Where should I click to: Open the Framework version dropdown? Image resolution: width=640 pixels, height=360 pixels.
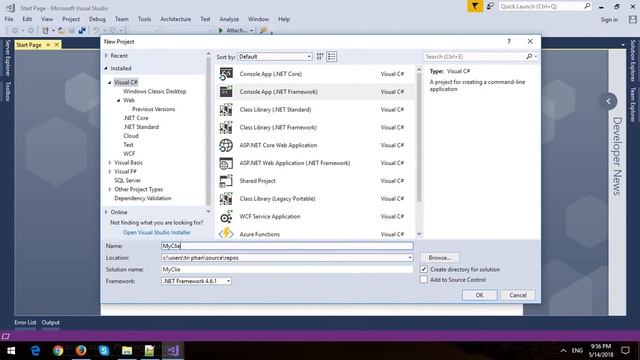[x=196, y=281]
